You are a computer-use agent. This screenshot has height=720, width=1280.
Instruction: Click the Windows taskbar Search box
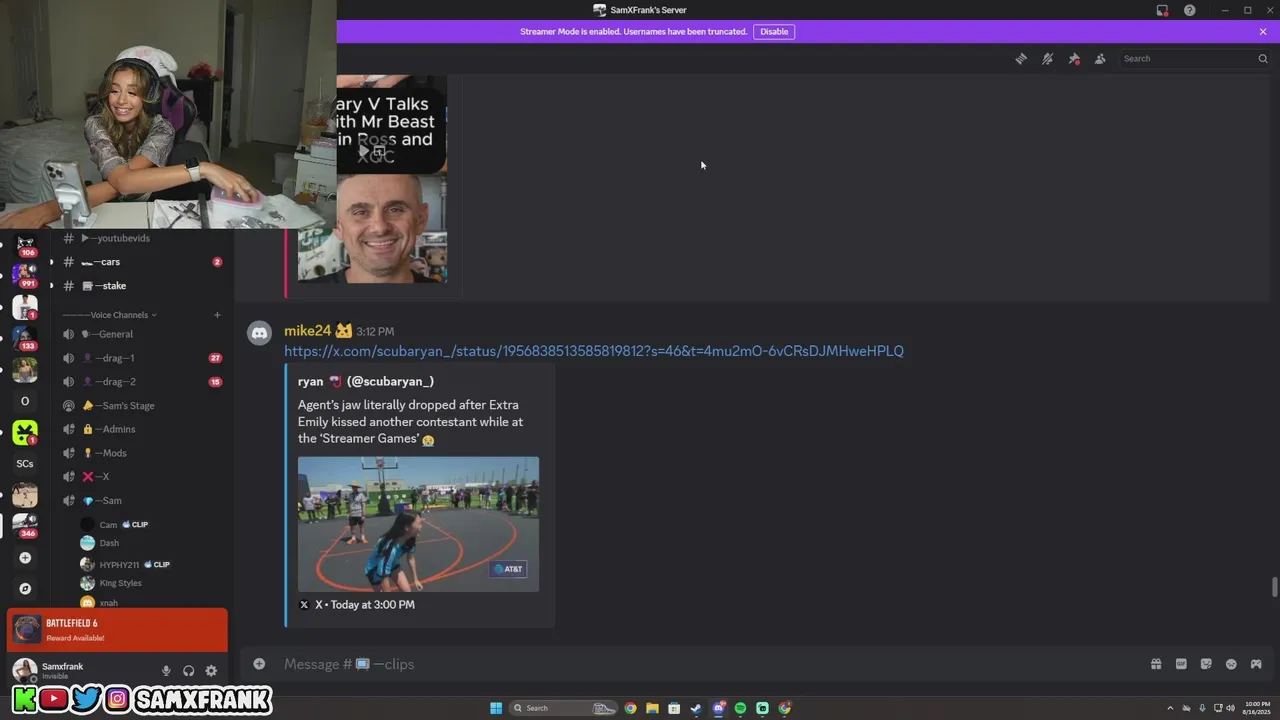point(563,708)
